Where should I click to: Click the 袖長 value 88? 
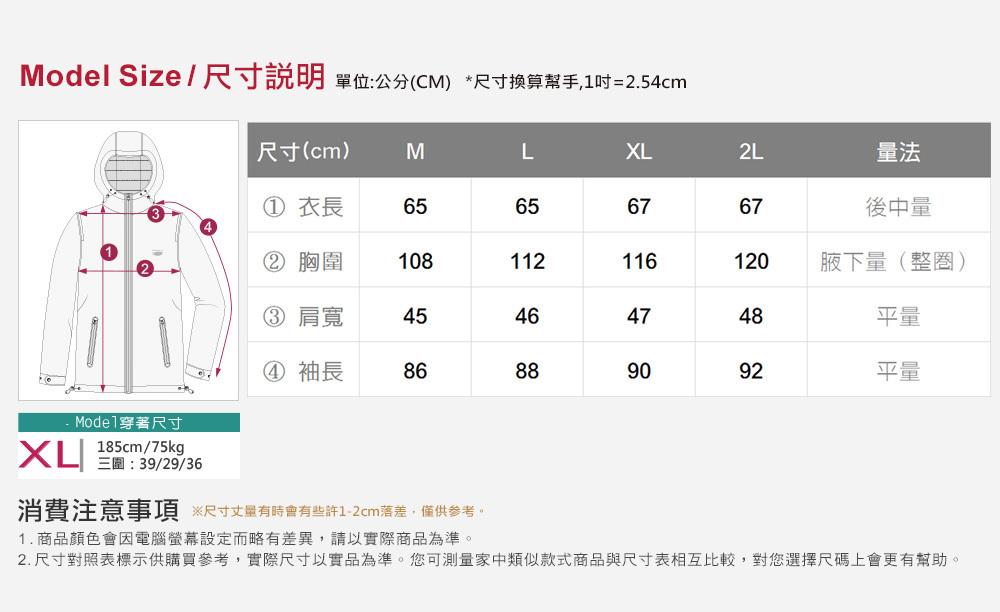(x=527, y=370)
